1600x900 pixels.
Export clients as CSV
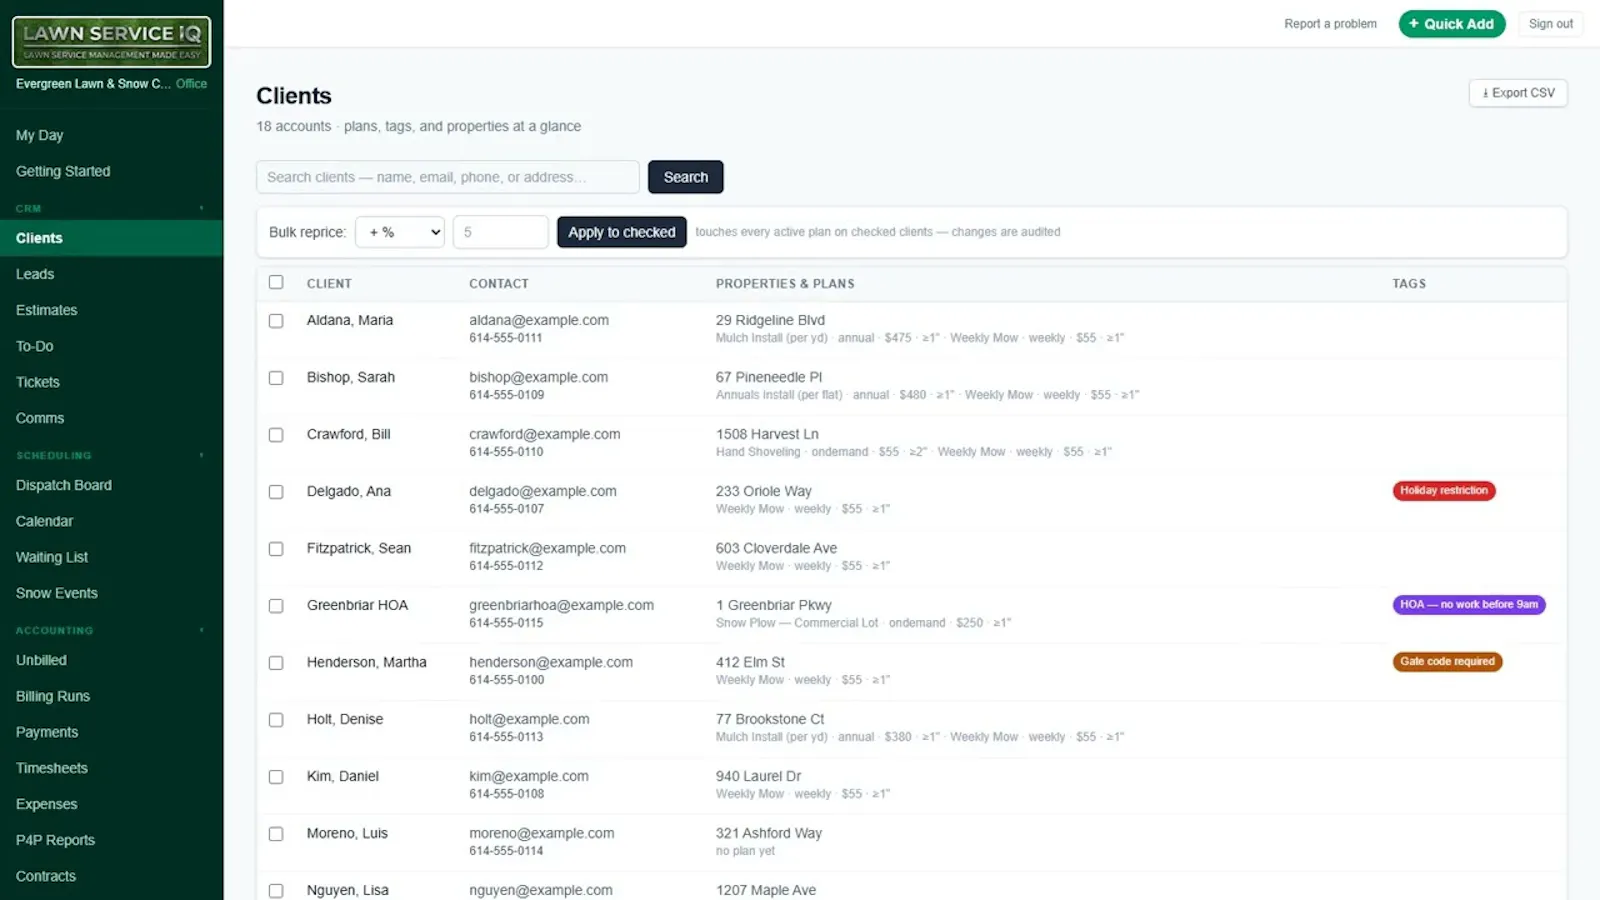tap(1518, 93)
